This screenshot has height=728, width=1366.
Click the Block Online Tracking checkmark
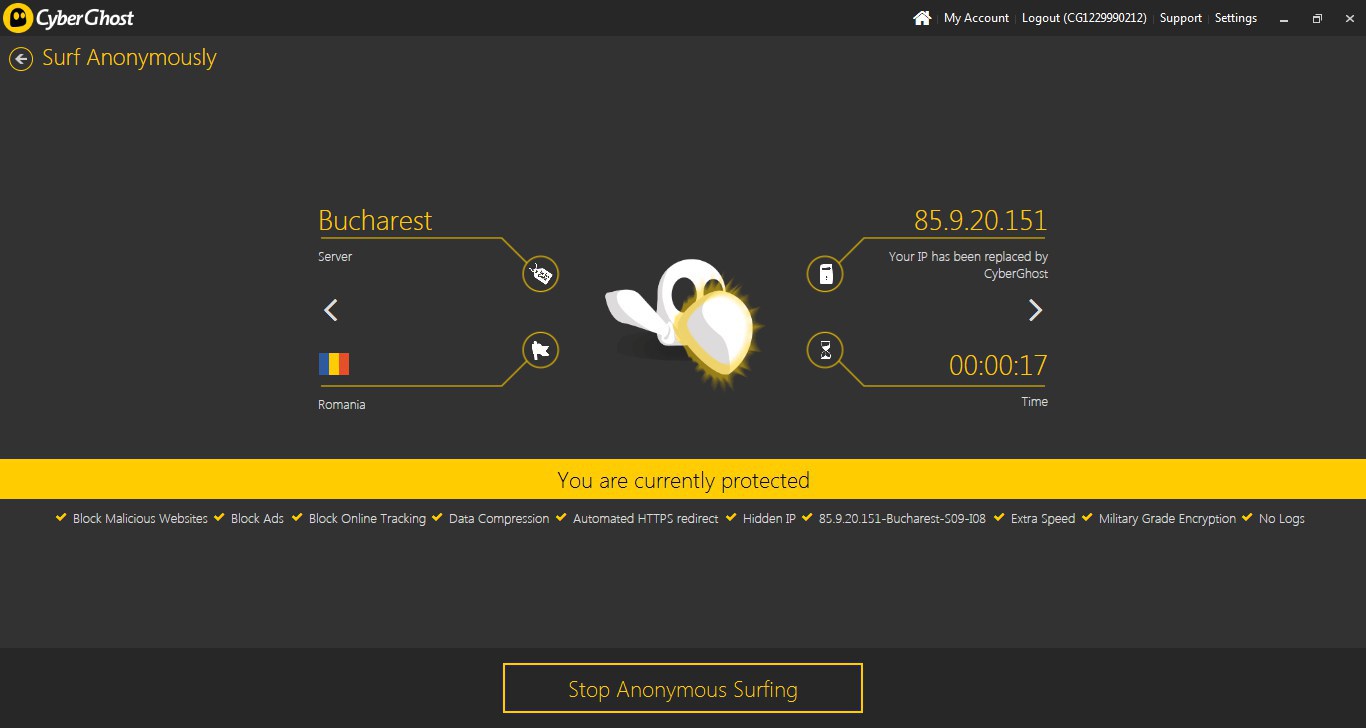(x=297, y=518)
